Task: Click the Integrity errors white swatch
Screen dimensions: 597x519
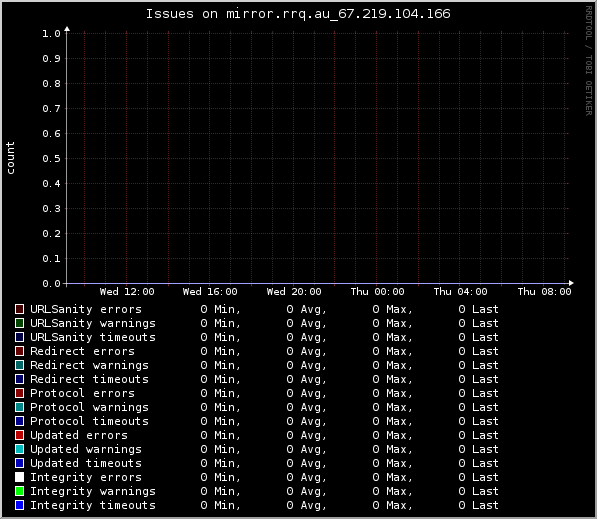Action: [19, 477]
